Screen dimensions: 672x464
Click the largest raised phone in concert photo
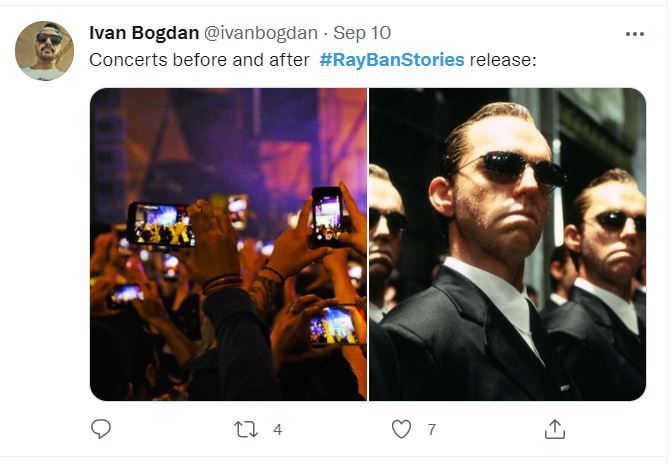tap(160, 225)
